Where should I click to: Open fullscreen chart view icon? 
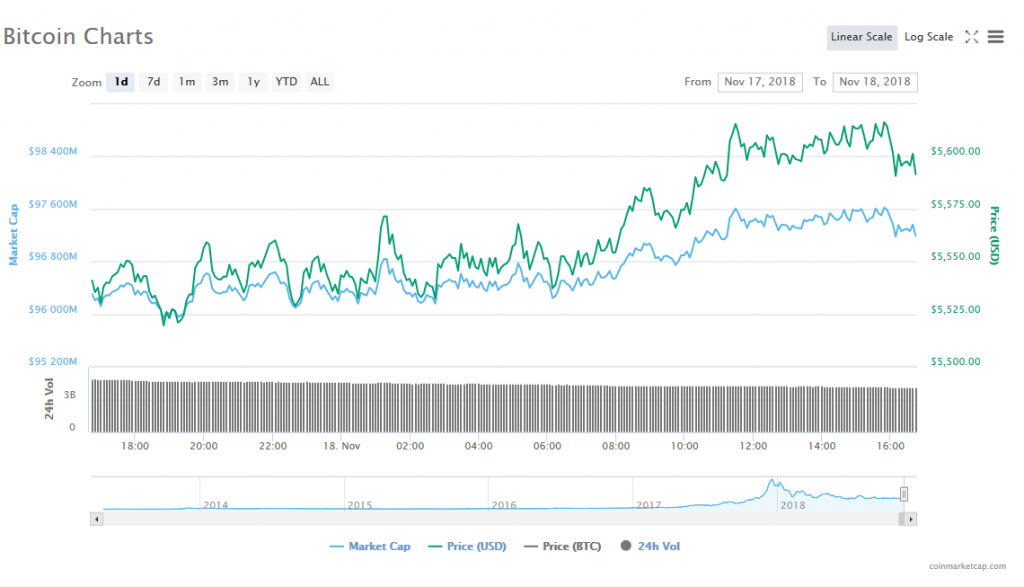[x=971, y=37]
